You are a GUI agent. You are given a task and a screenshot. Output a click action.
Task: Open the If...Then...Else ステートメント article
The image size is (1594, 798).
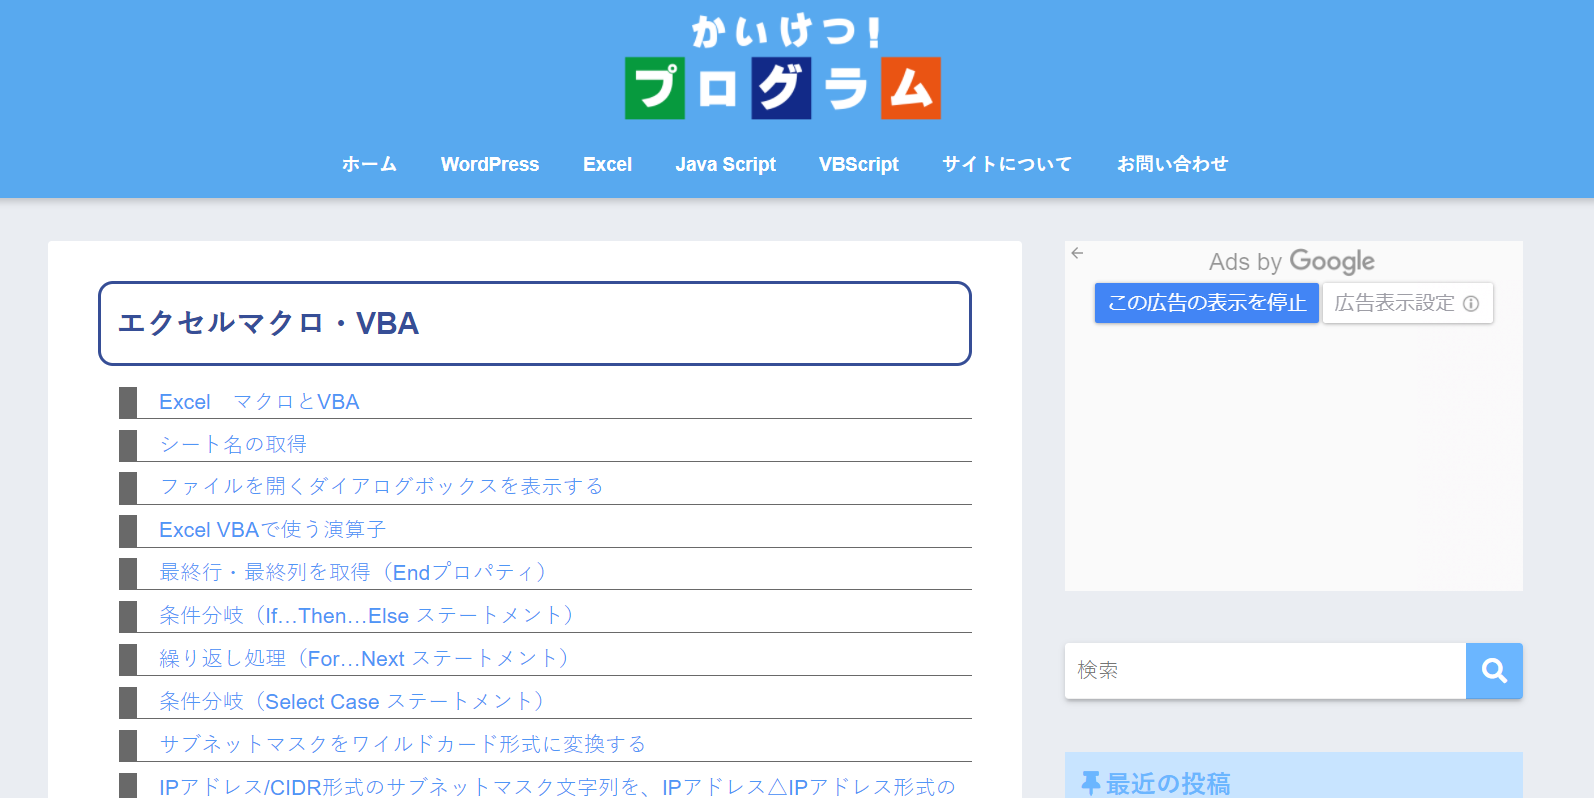366,615
